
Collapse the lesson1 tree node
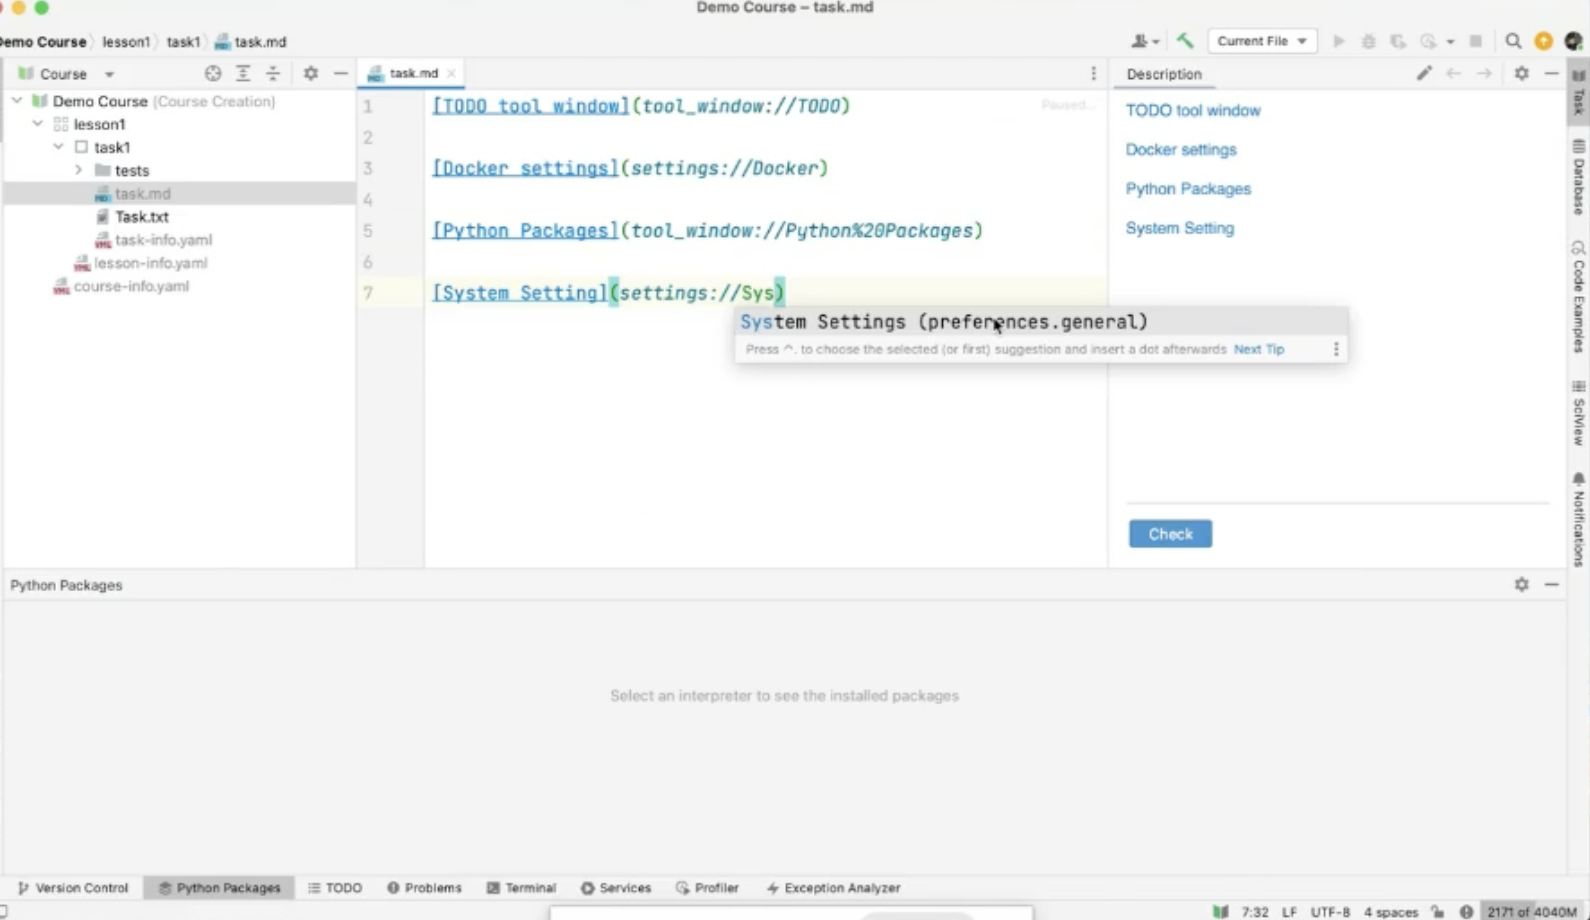click(38, 123)
